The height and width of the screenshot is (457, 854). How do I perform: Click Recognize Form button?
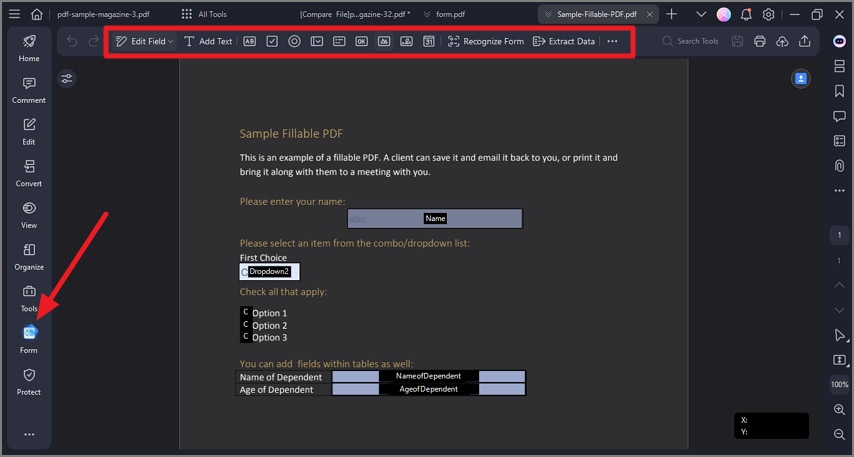tap(485, 41)
